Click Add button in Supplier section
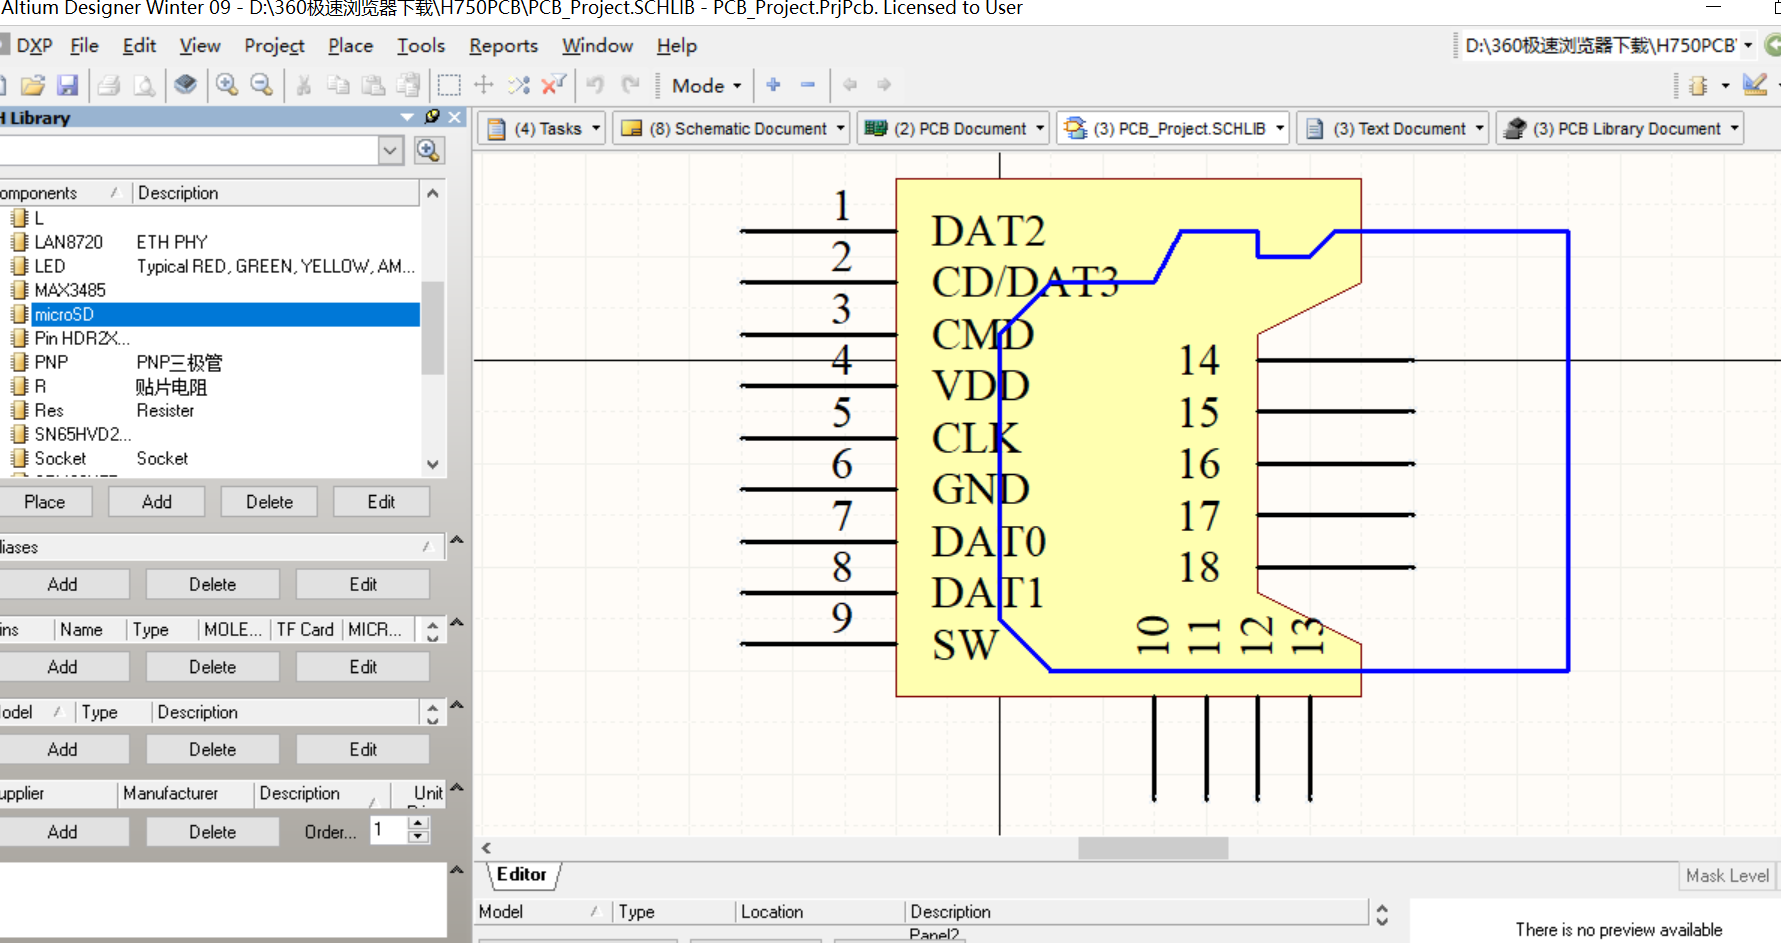The height and width of the screenshot is (943, 1781). [x=62, y=832]
